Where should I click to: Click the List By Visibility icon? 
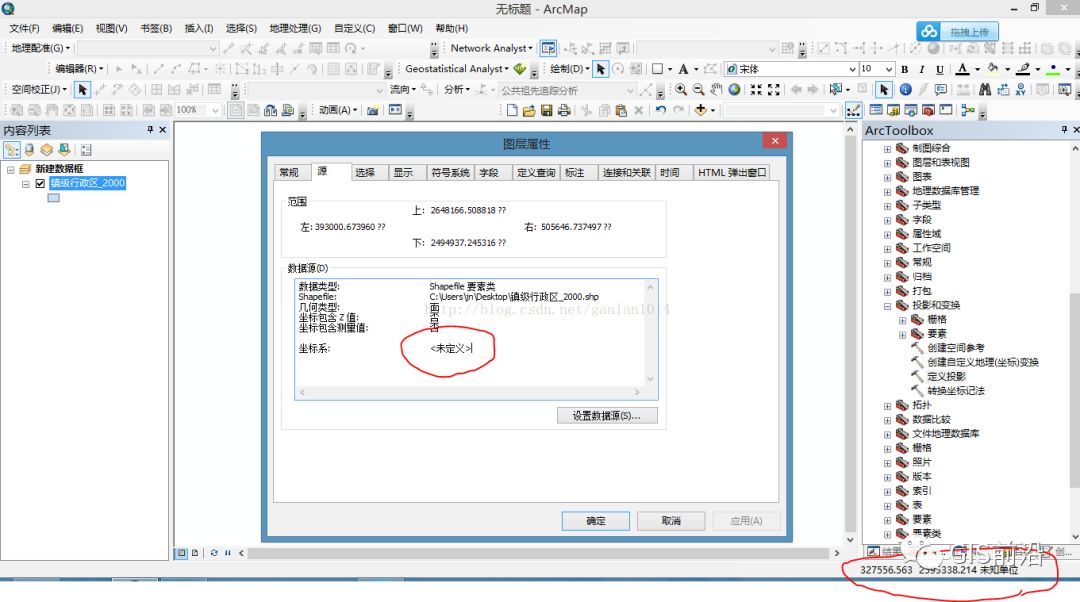[x=47, y=149]
